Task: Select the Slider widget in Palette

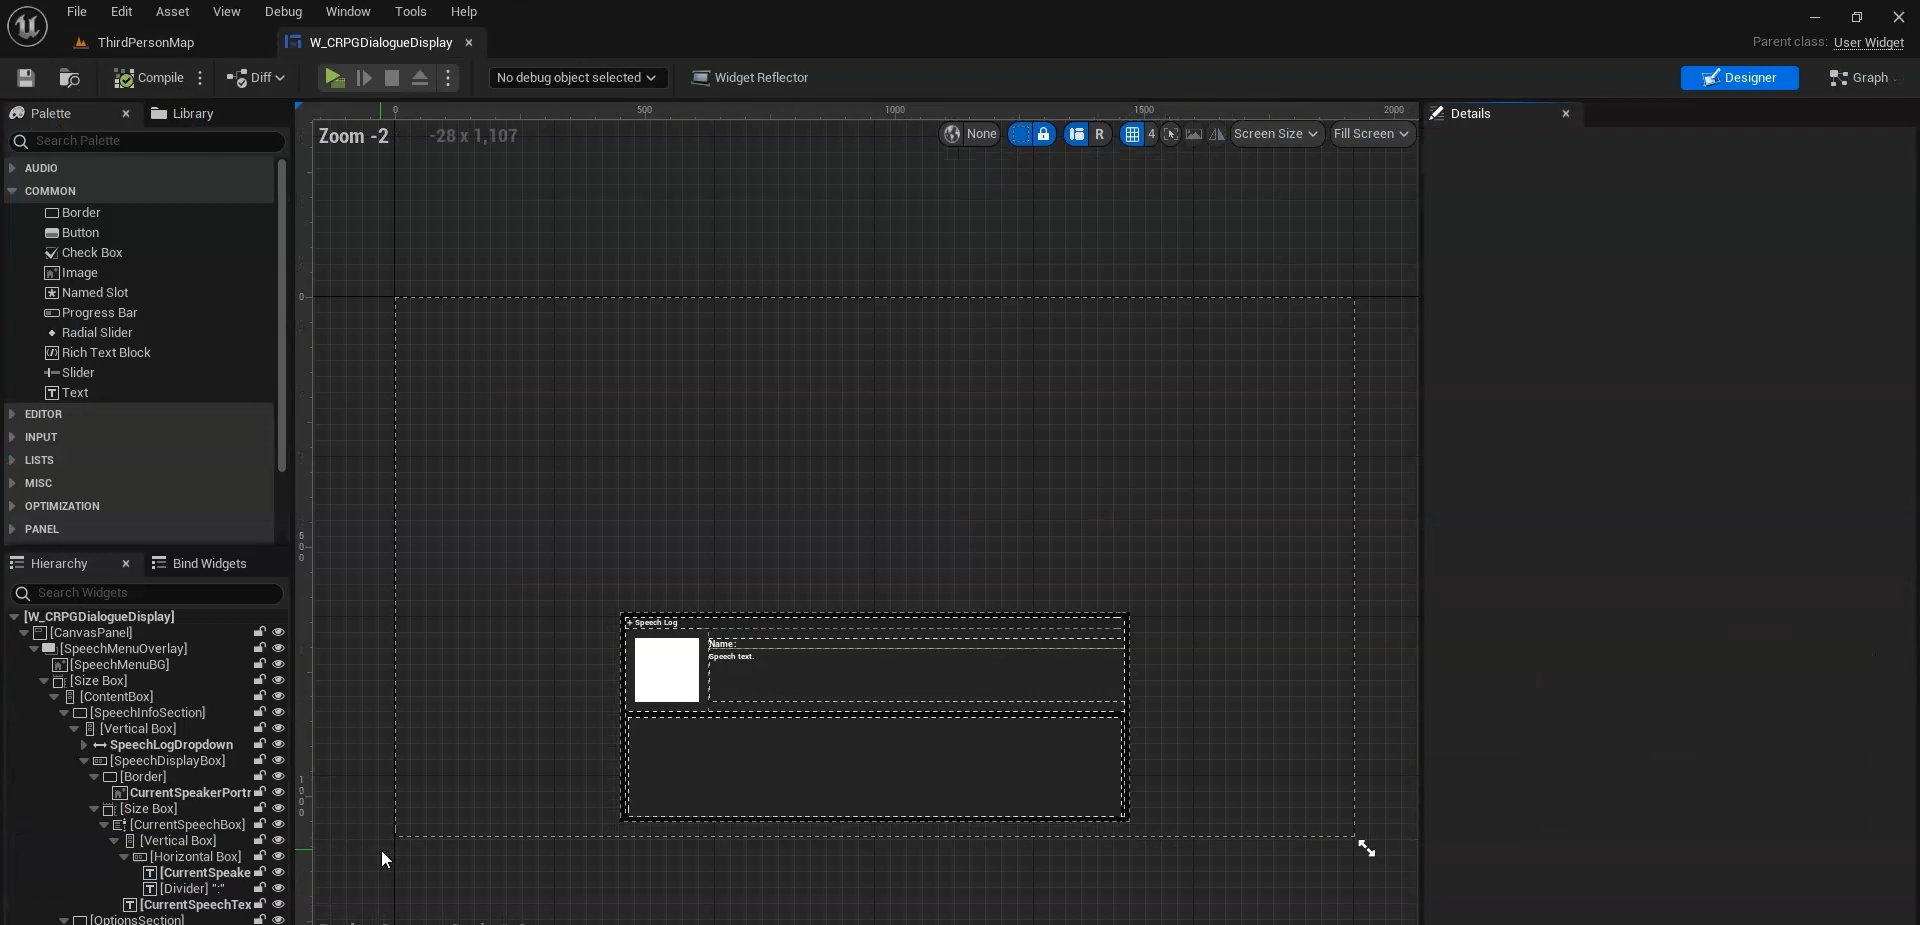Action: point(70,373)
